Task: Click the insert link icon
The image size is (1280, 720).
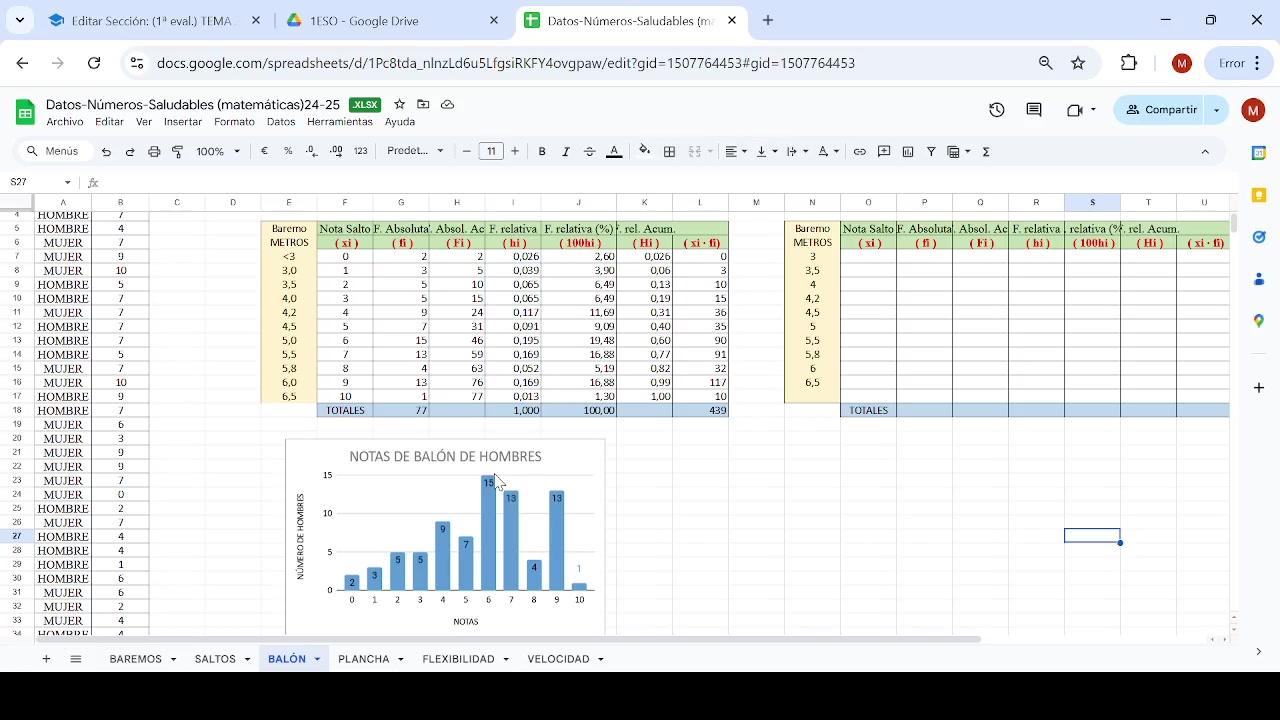Action: pyautogui.click(x=859, y=152)
